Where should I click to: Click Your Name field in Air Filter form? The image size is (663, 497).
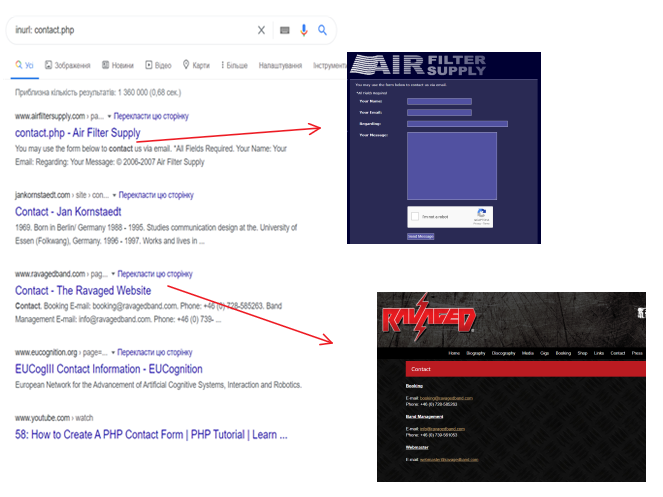tap(439, 102)
